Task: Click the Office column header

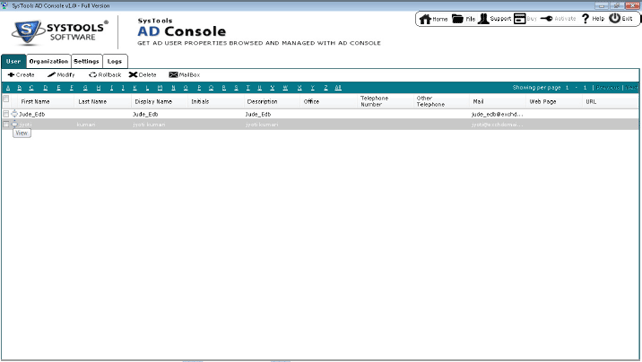Action: [311, 102]
